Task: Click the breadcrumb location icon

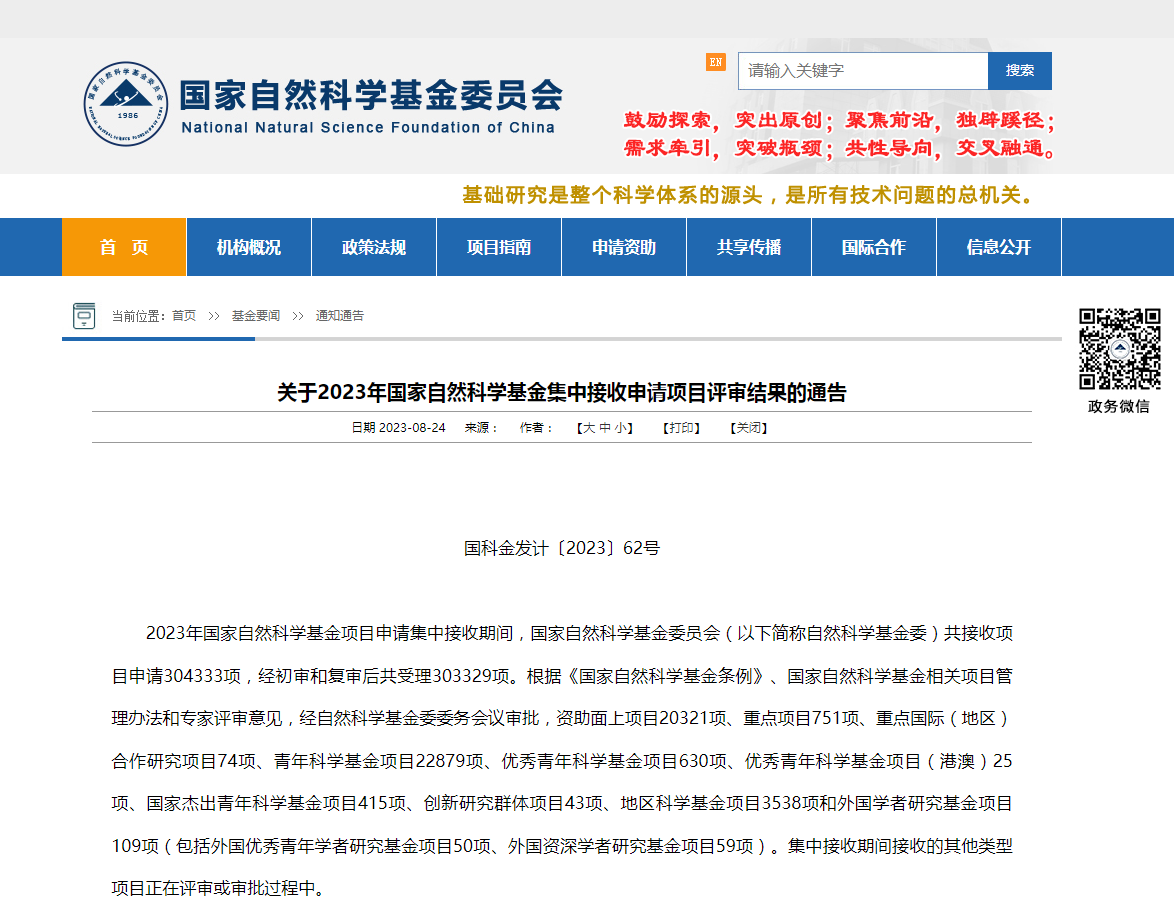Action: click(x=84, y=316)
